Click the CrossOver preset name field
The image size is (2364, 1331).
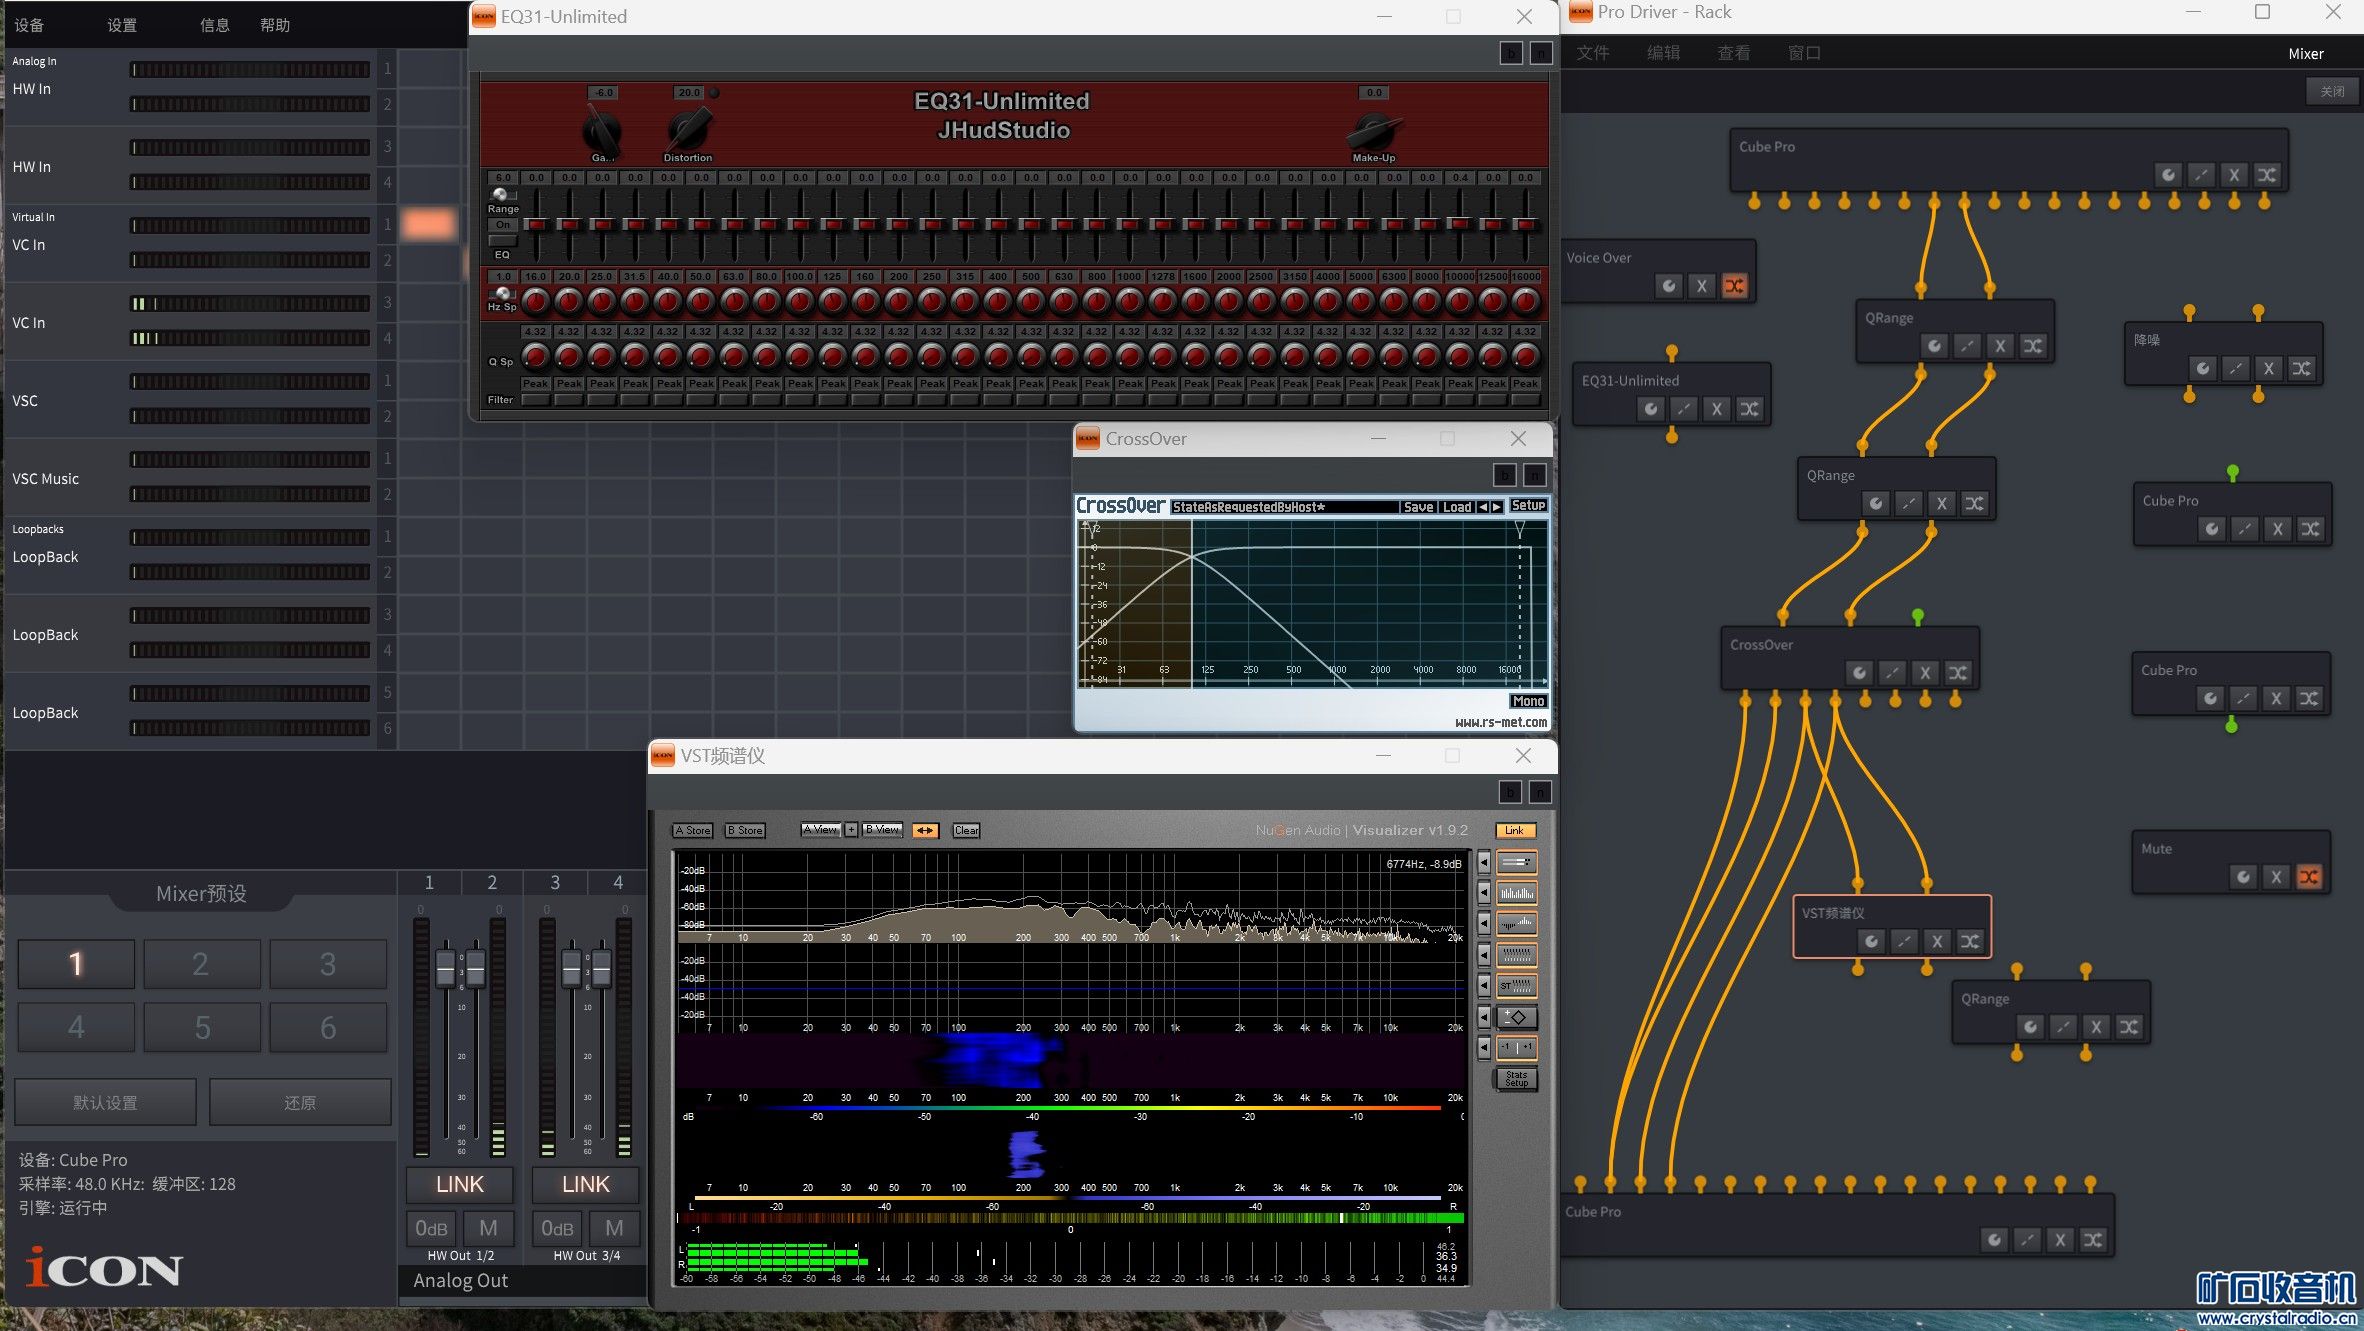click(x=1285, y=507)
